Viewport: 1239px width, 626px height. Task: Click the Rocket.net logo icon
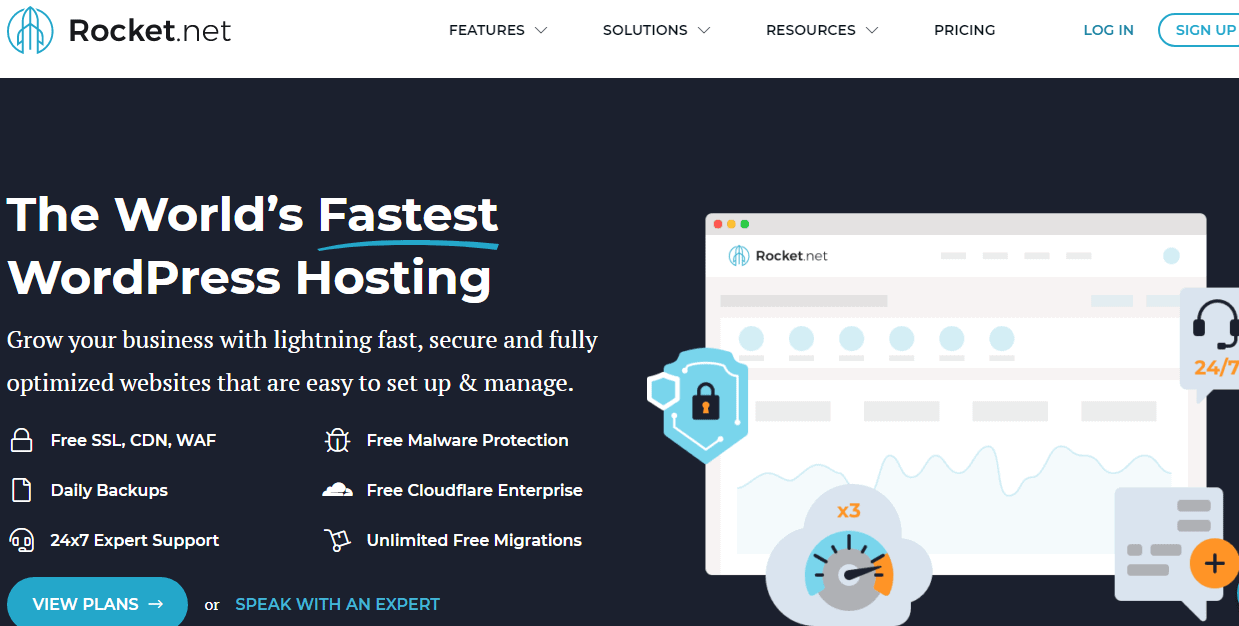click(x=30, y=30)
